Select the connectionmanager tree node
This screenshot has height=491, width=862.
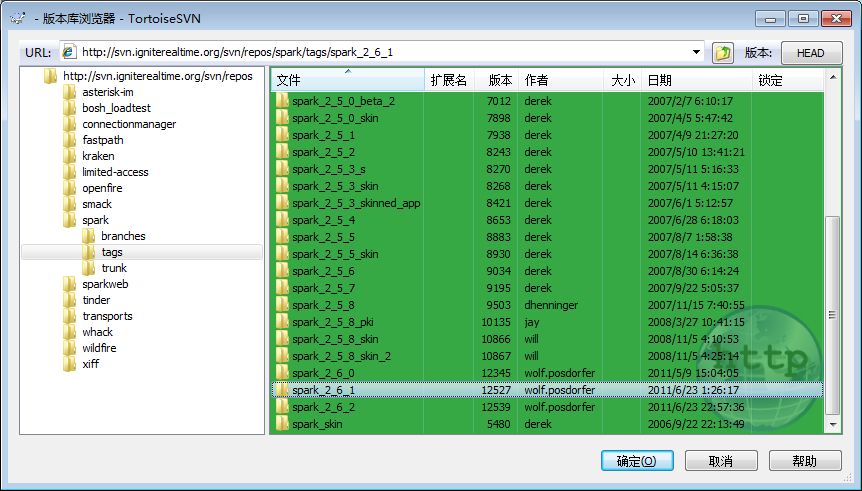pyautogui.click(x=129, y=124)
